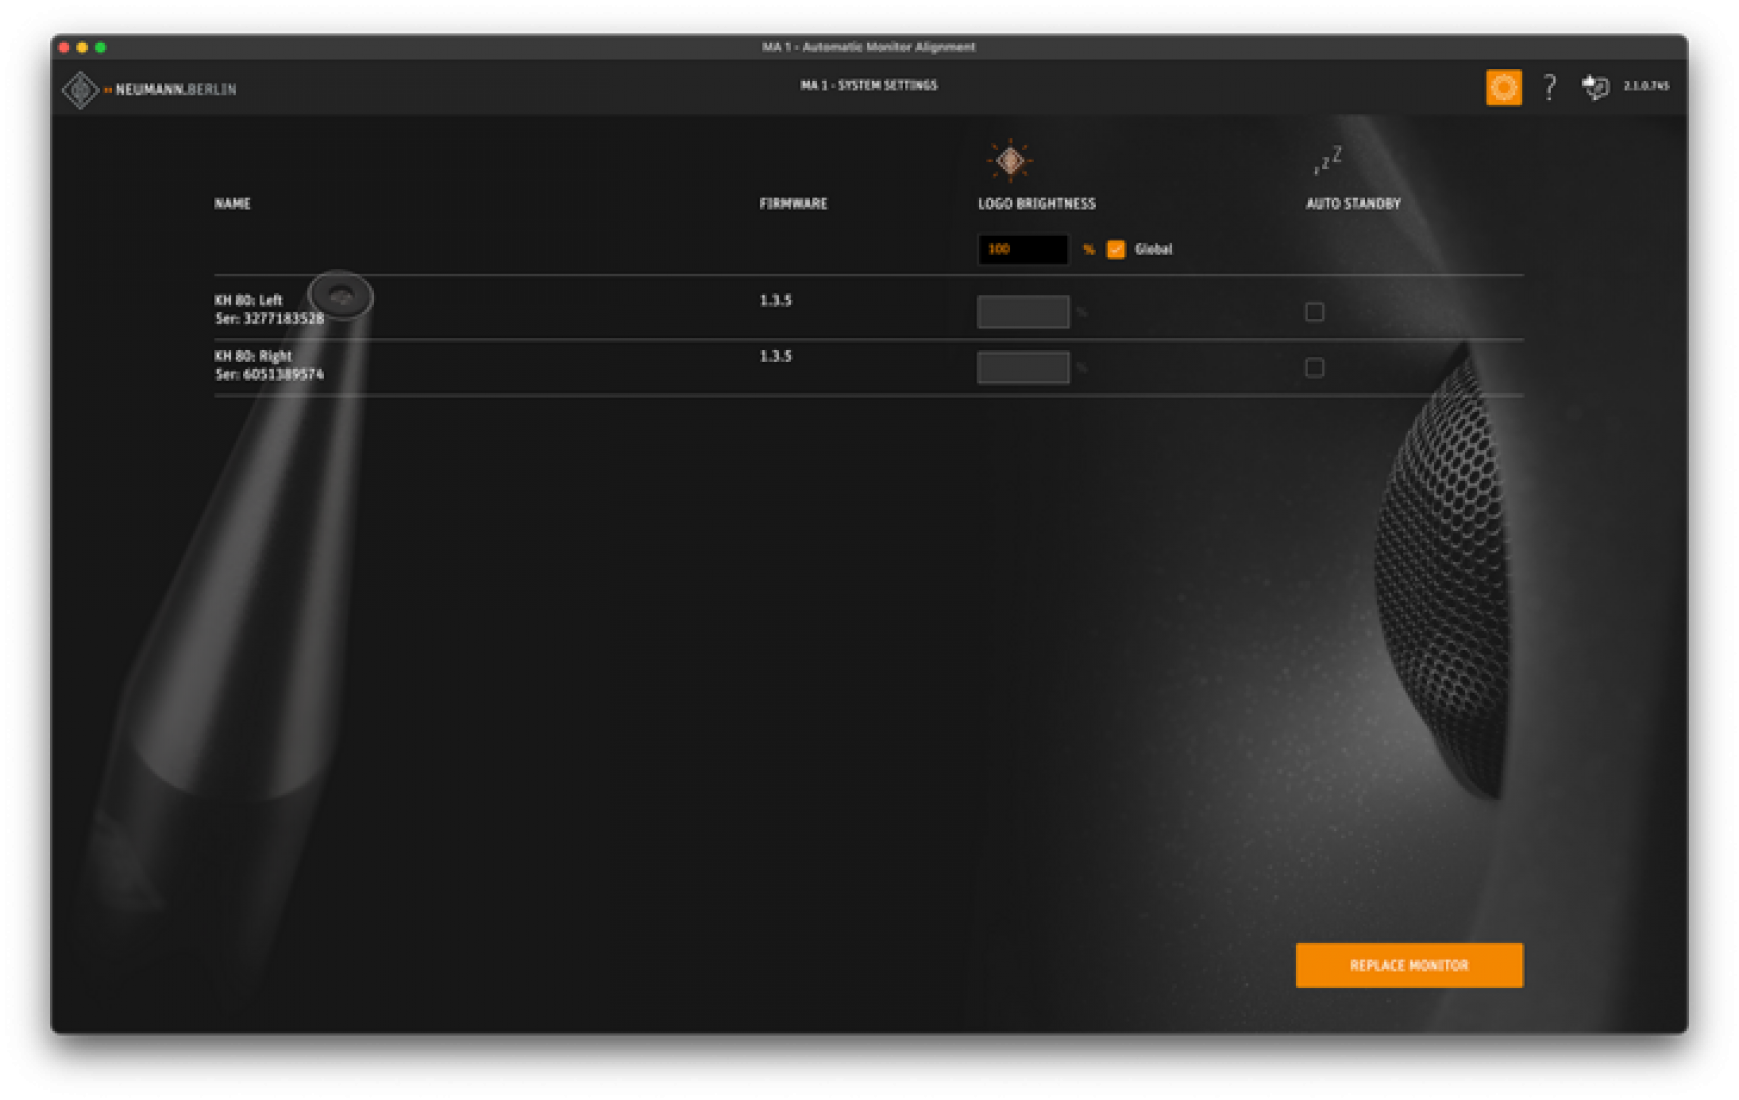Uncheck the Global brightness checkbox
The width and height of the screenshot is (1739, 1100).
(x=1116, y=250)
